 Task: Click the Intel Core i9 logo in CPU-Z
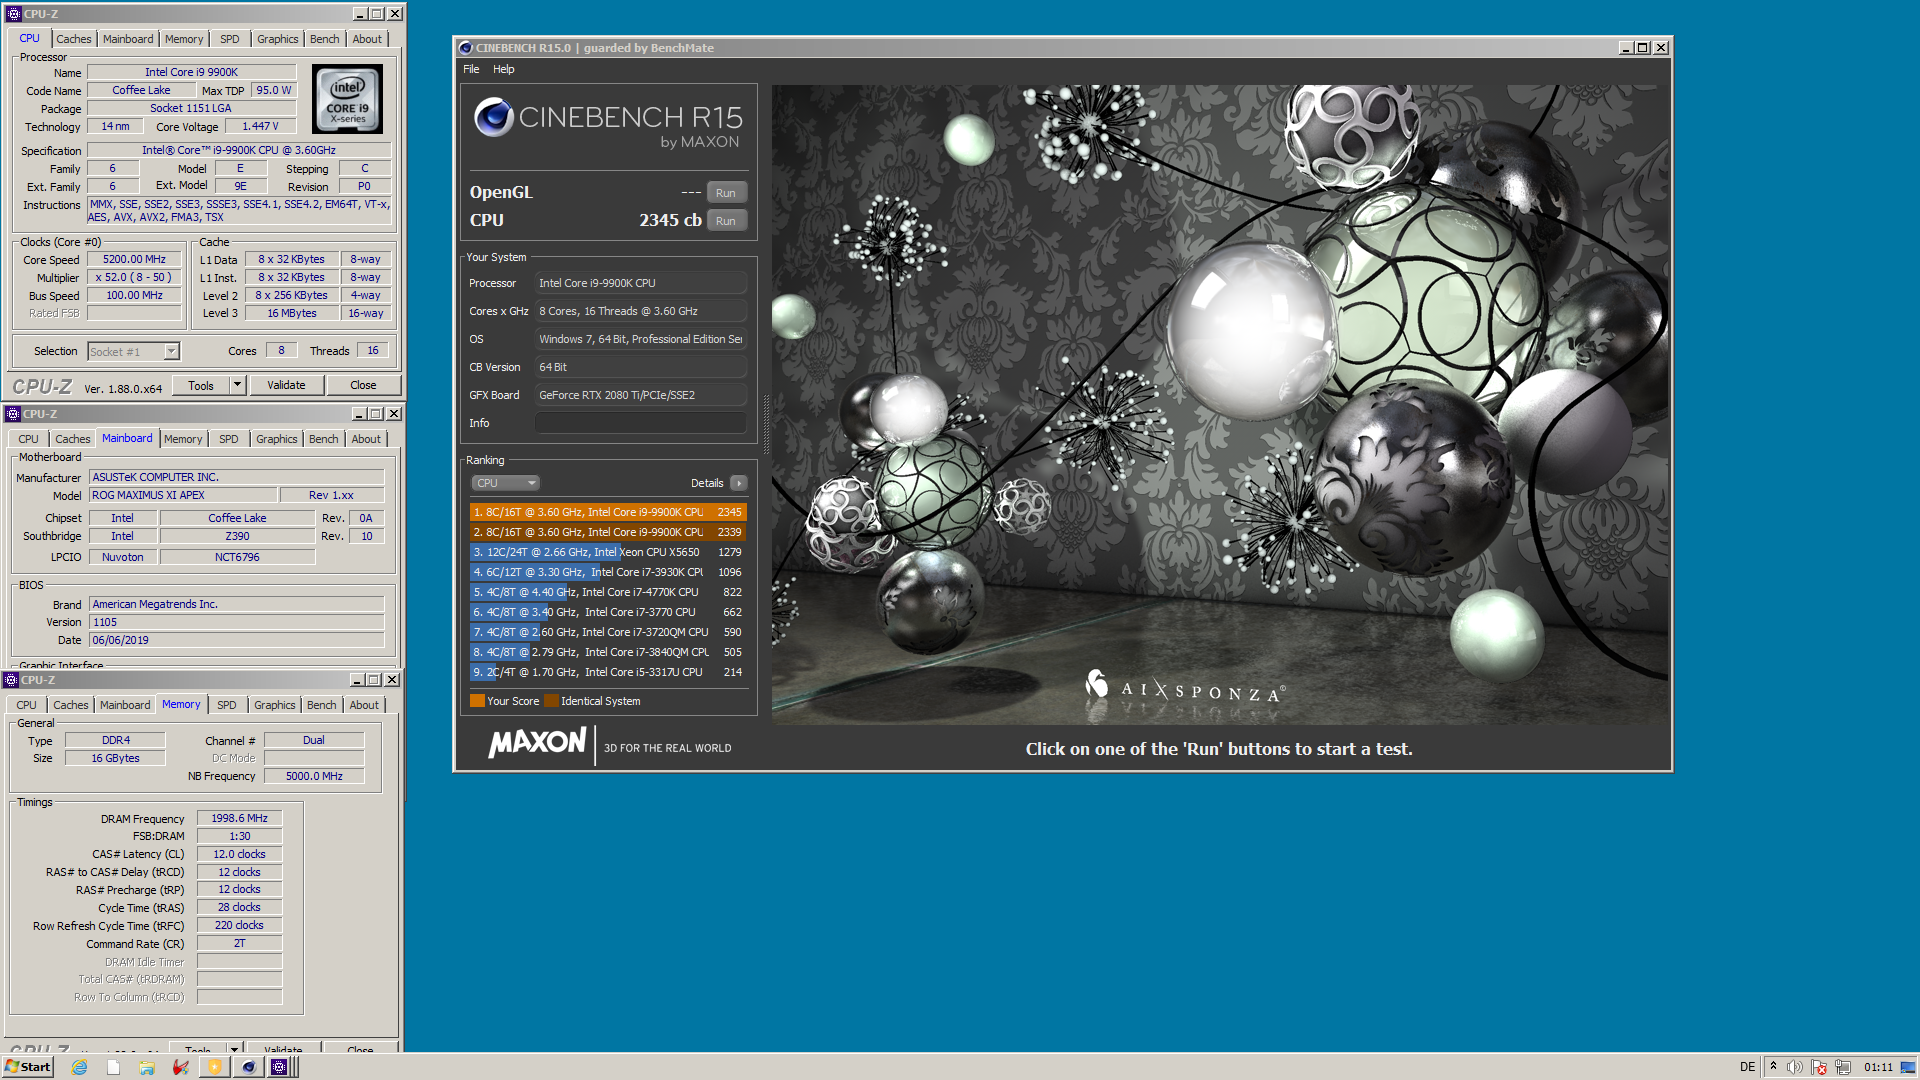point(347,99)
